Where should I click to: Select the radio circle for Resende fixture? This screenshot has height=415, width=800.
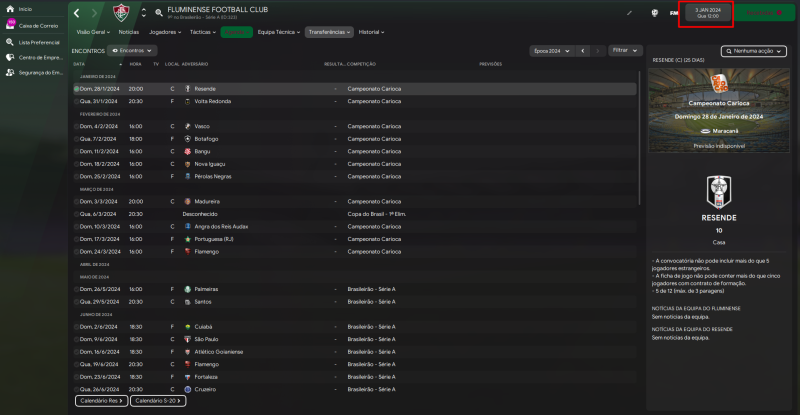pos(76,89)
